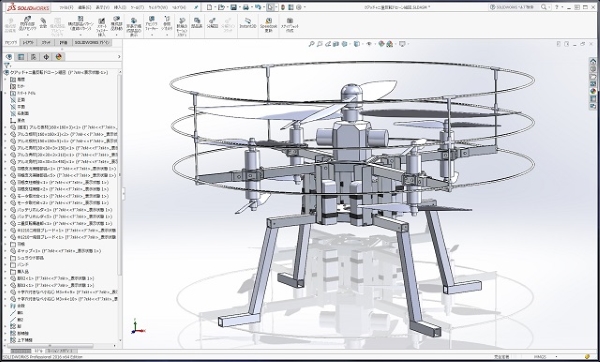This screenshot has height=362, width=600.
Task: Toggle the Select cursor tool button
Action: click(x=270, y=7)
